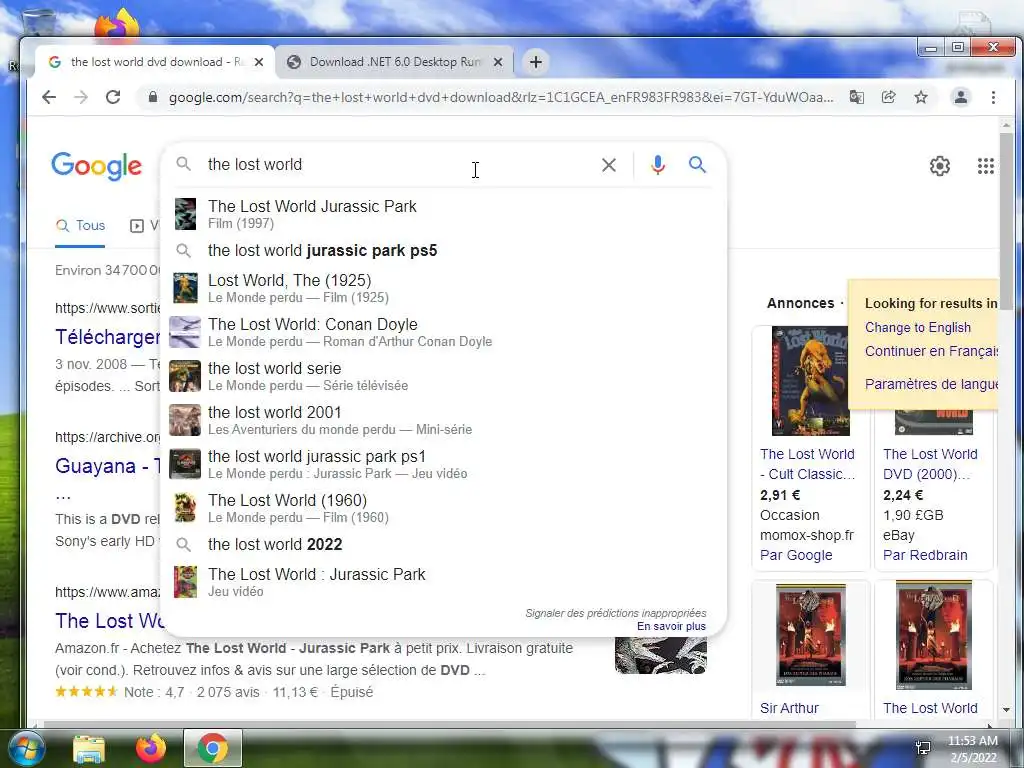Open the En savoir plus link
The image size is (1024, 768).
click(x=671, y=626)
